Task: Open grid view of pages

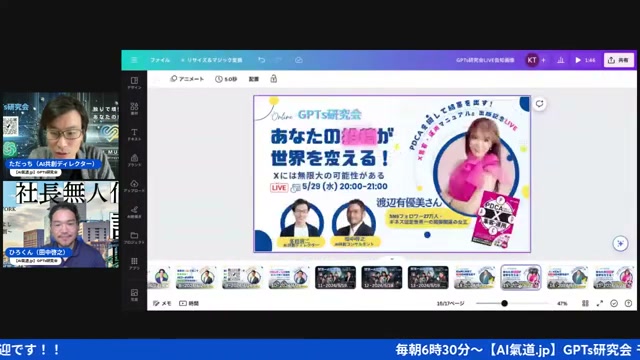Action: point(585,303)
